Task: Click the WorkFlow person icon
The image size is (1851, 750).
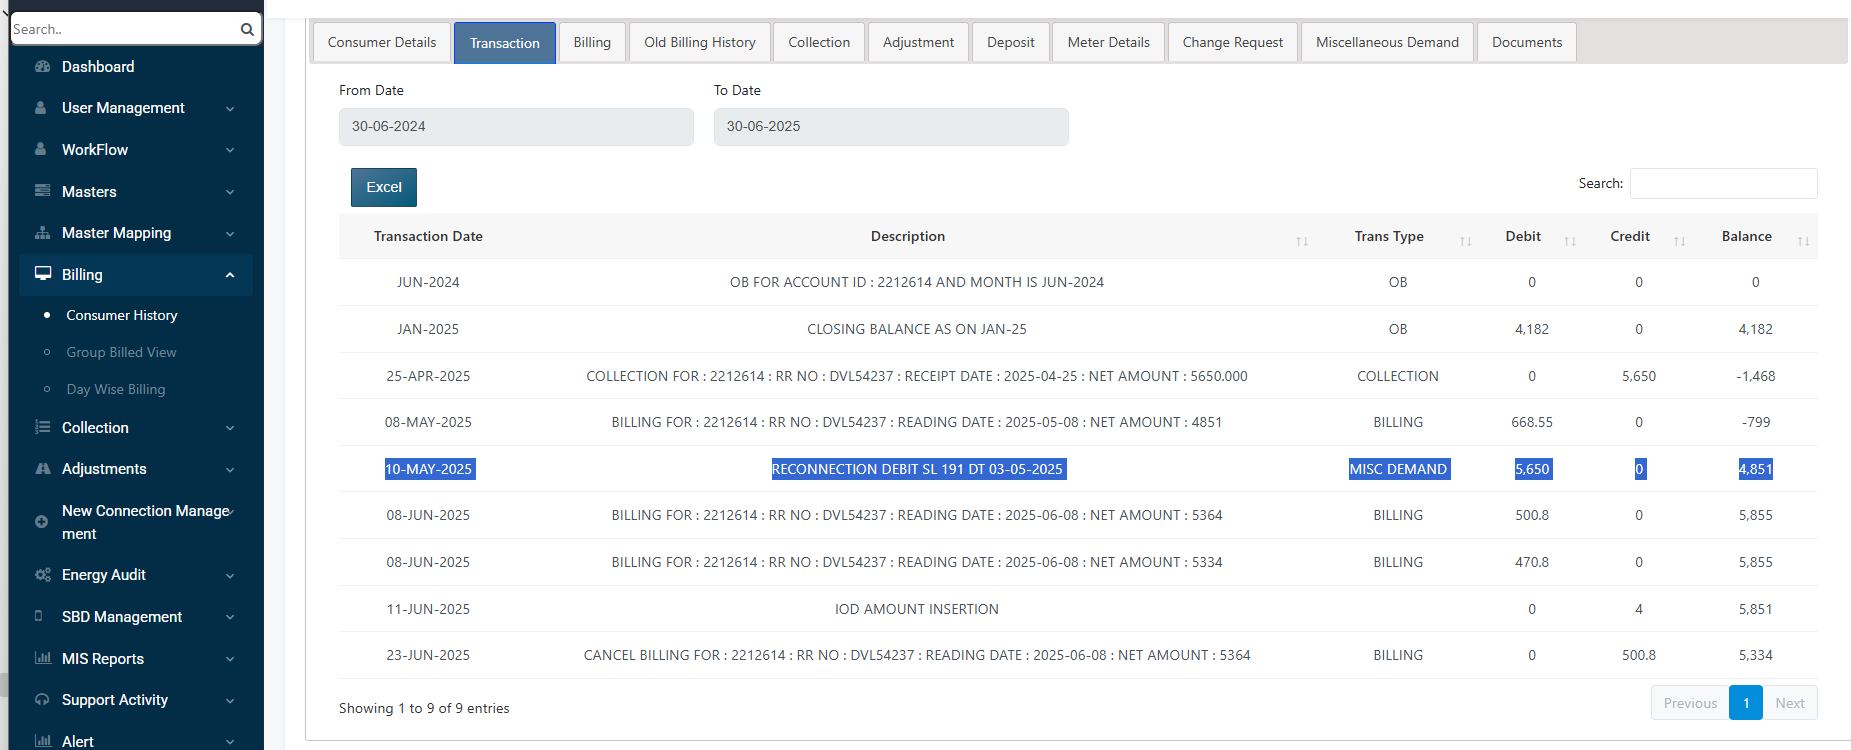Action: (41, 150)
